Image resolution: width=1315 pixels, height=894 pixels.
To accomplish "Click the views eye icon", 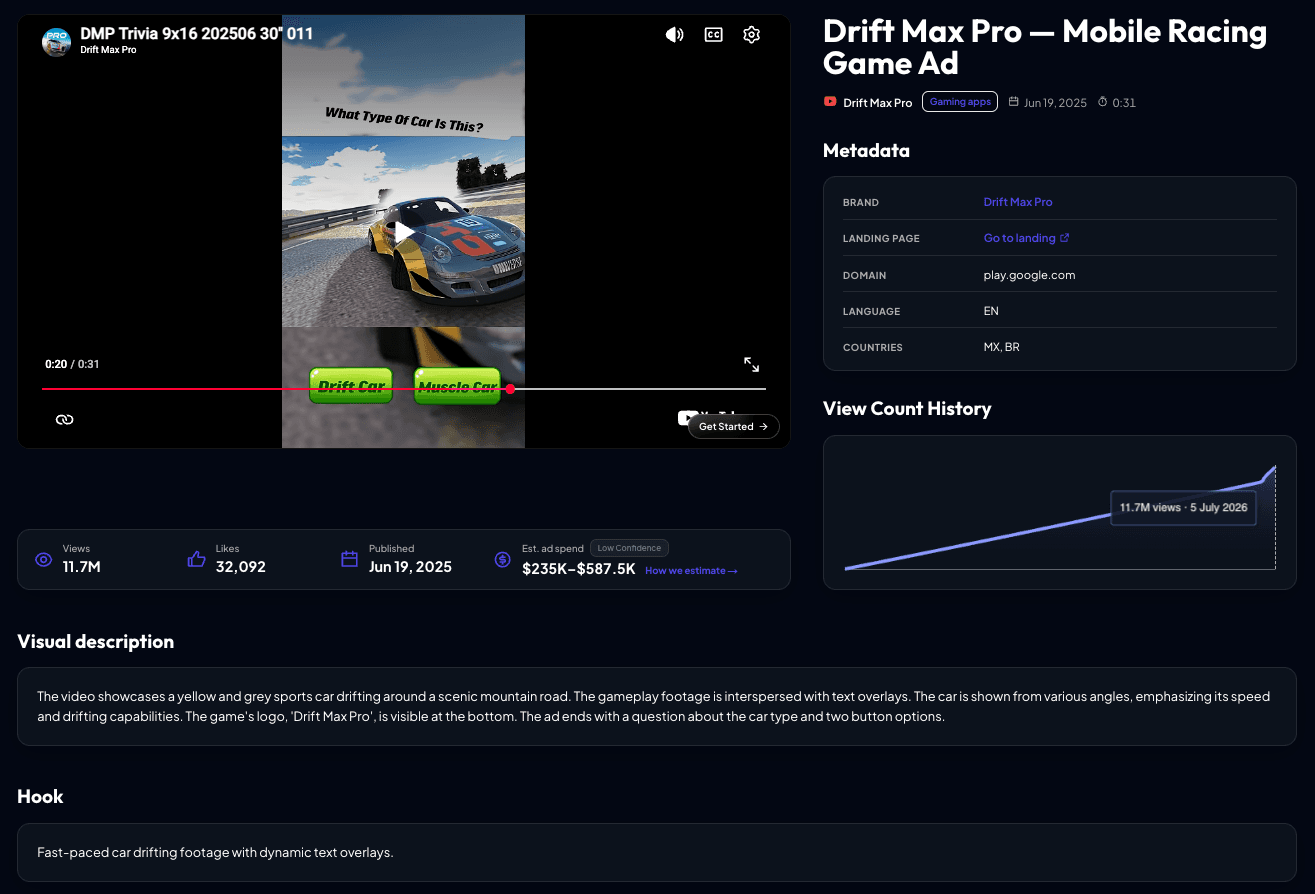I will [x=43, y=560].
